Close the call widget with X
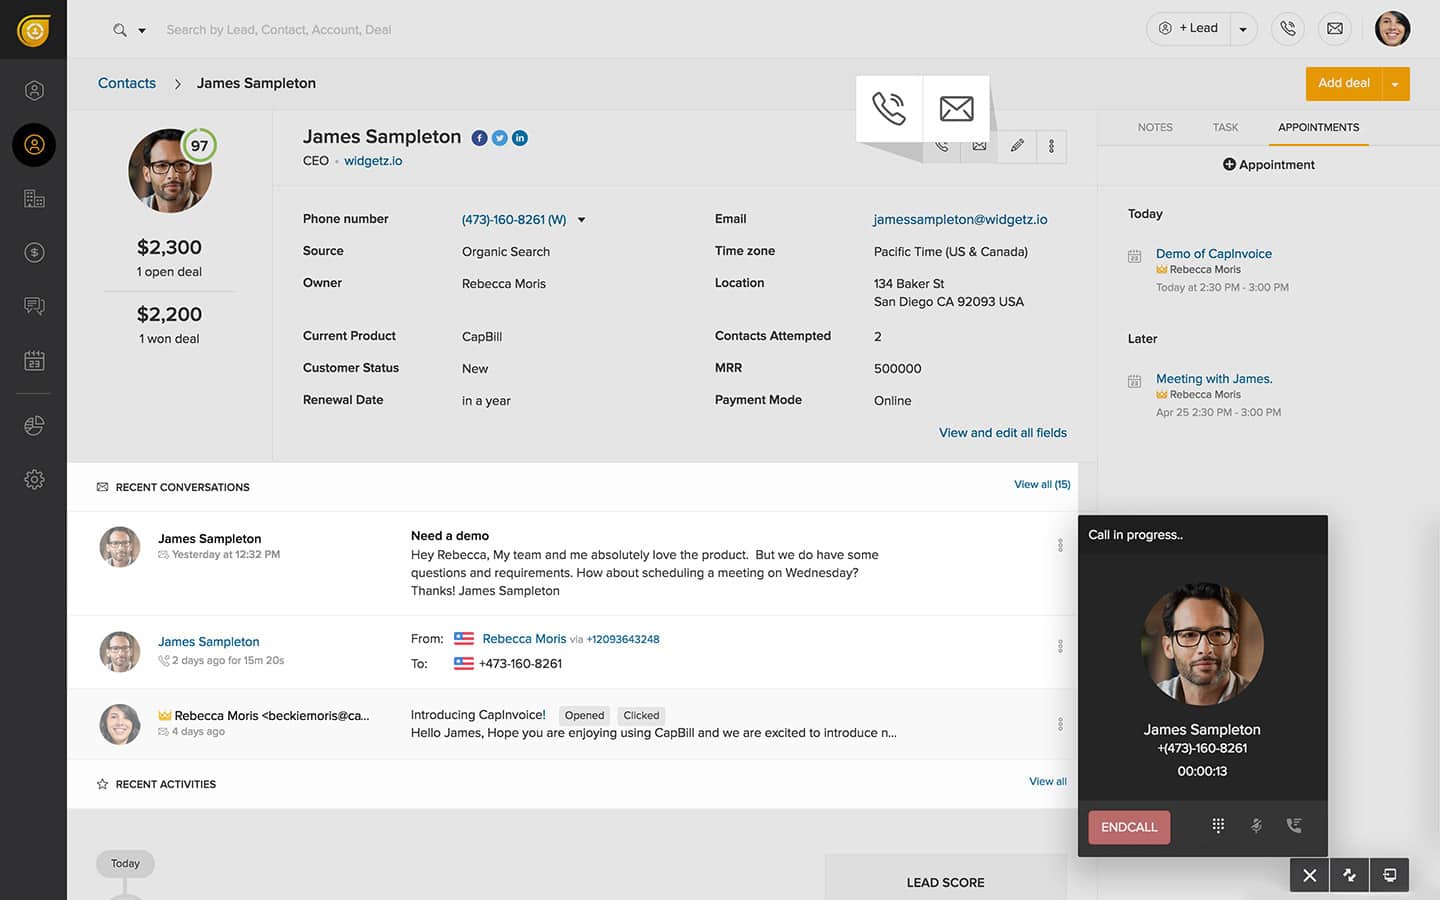 tap(1310, 876)
